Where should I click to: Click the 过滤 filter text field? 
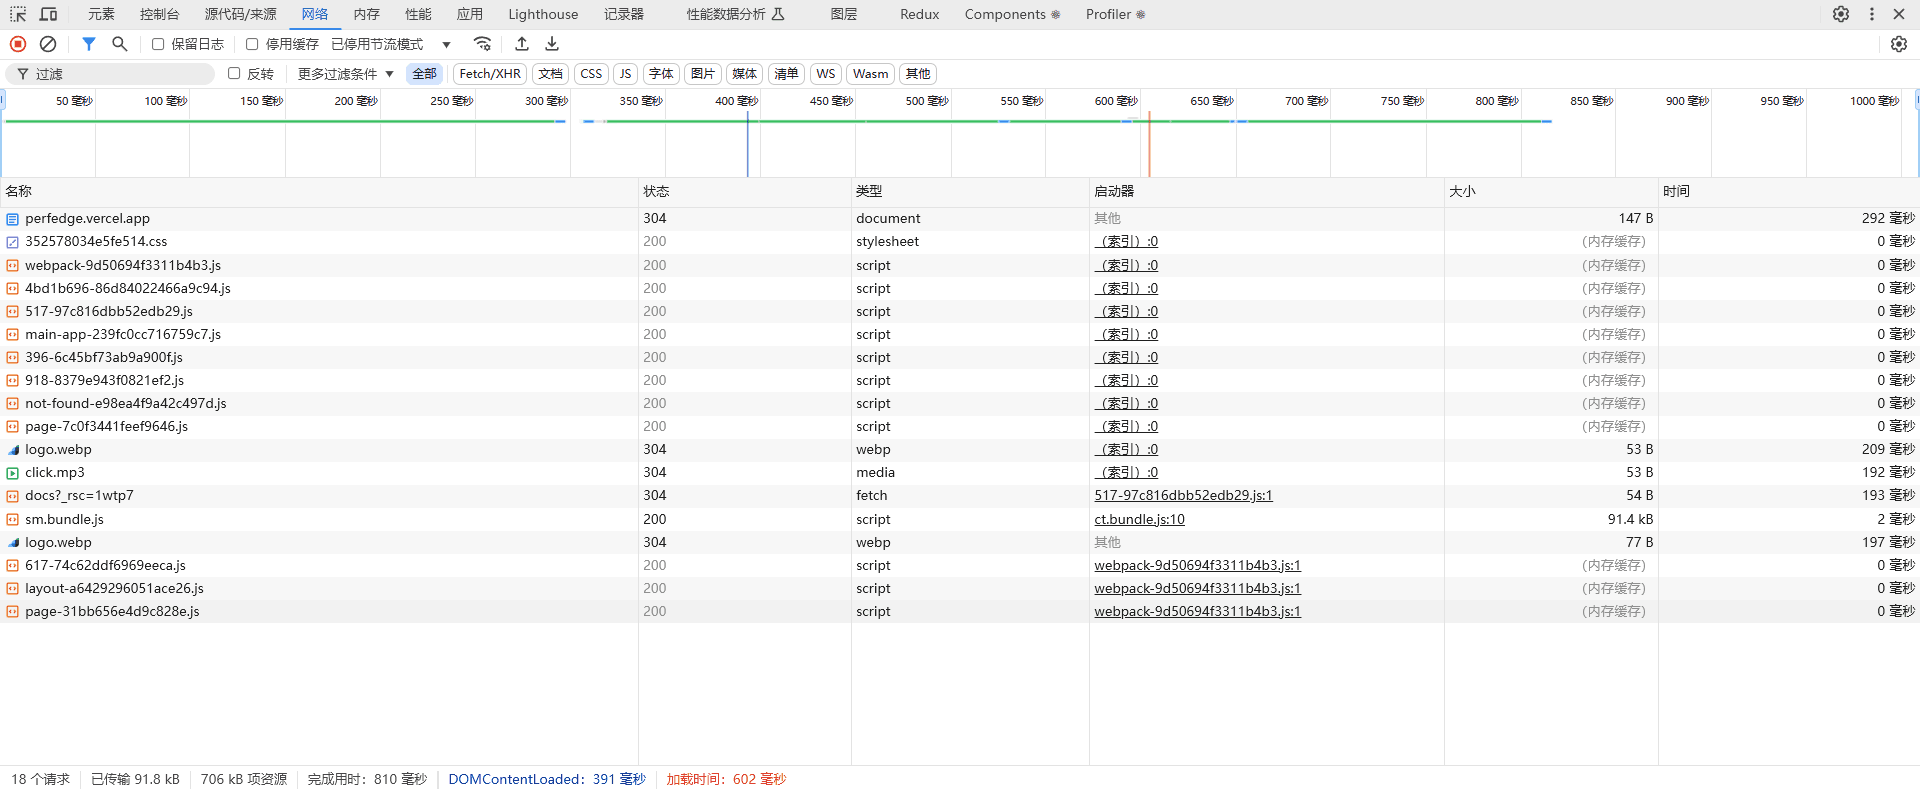click(120, 74)
